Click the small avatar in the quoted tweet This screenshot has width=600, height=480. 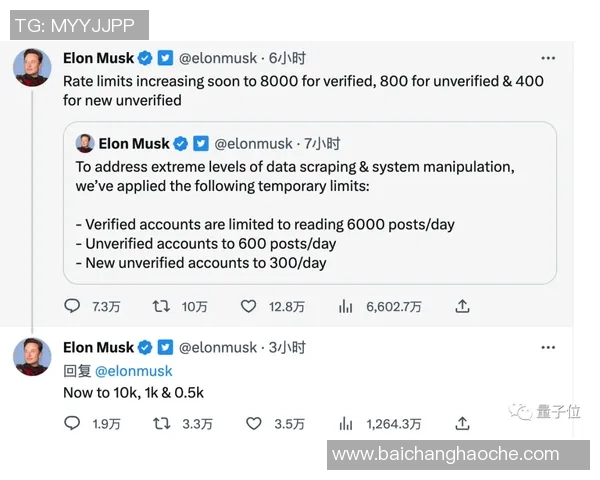[85, 143]
